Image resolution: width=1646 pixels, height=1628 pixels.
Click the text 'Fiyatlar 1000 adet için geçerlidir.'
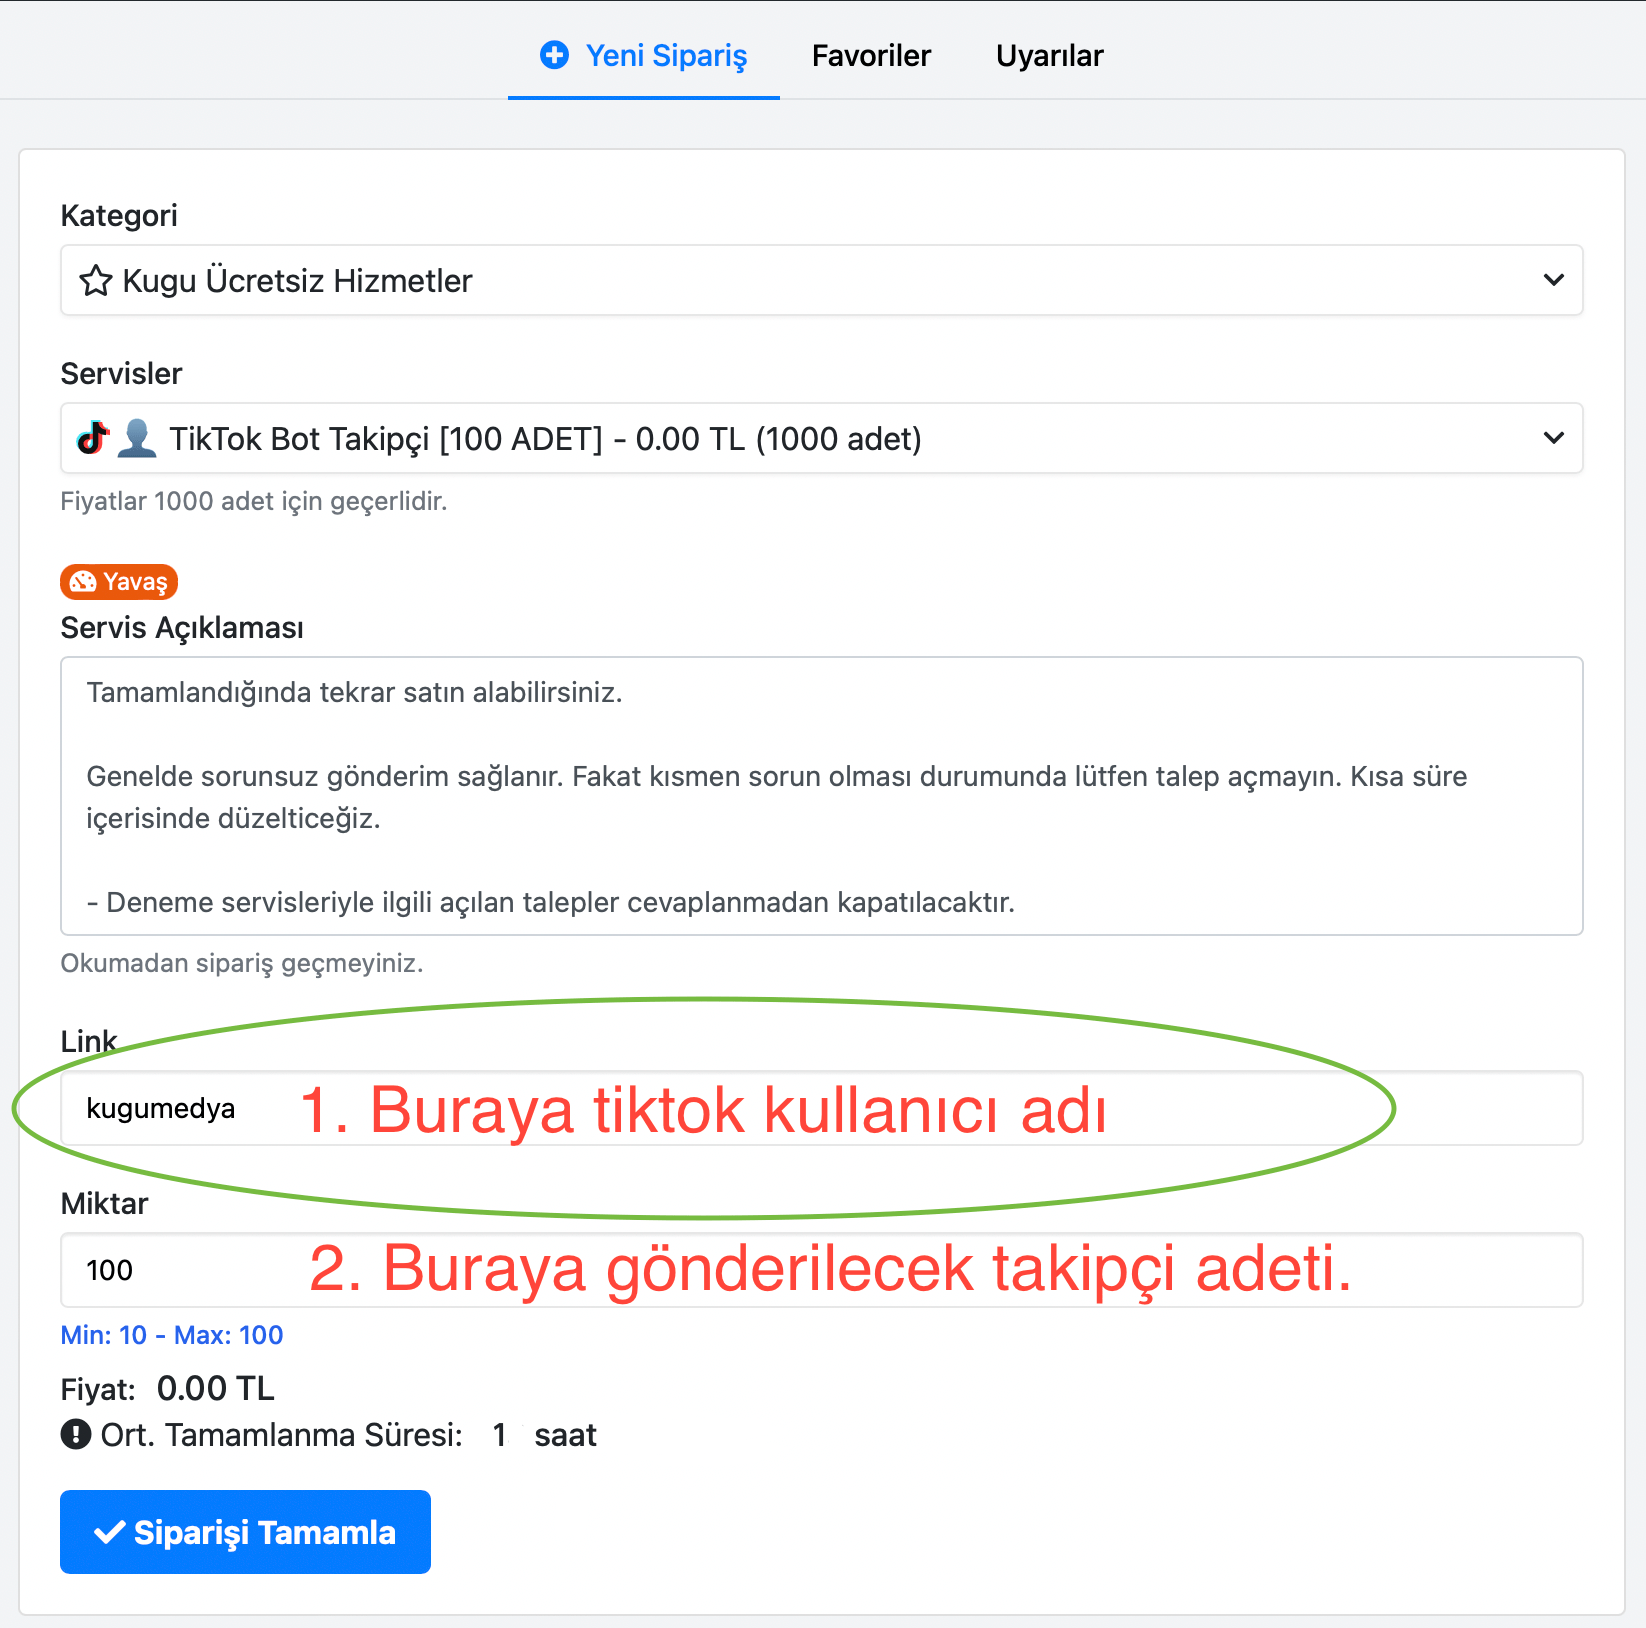click(x=254, y=501)
